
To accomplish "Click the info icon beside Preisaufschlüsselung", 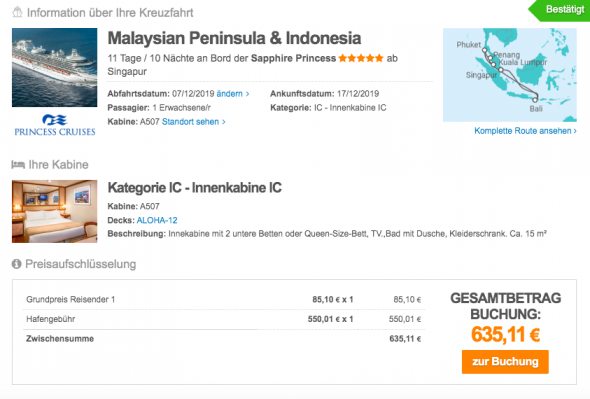I will tap(17, 264).
